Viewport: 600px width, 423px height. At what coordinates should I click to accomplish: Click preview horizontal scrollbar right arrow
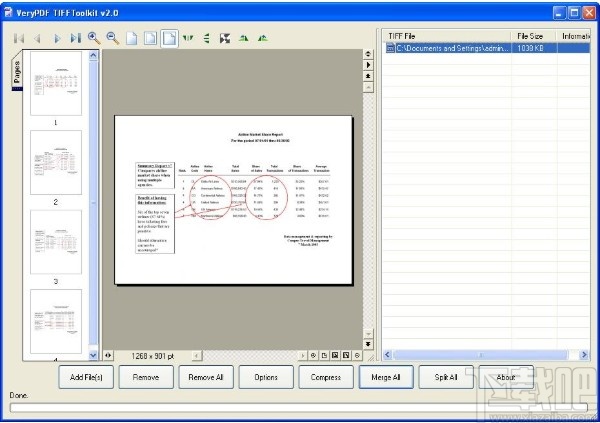coord(303,356)
